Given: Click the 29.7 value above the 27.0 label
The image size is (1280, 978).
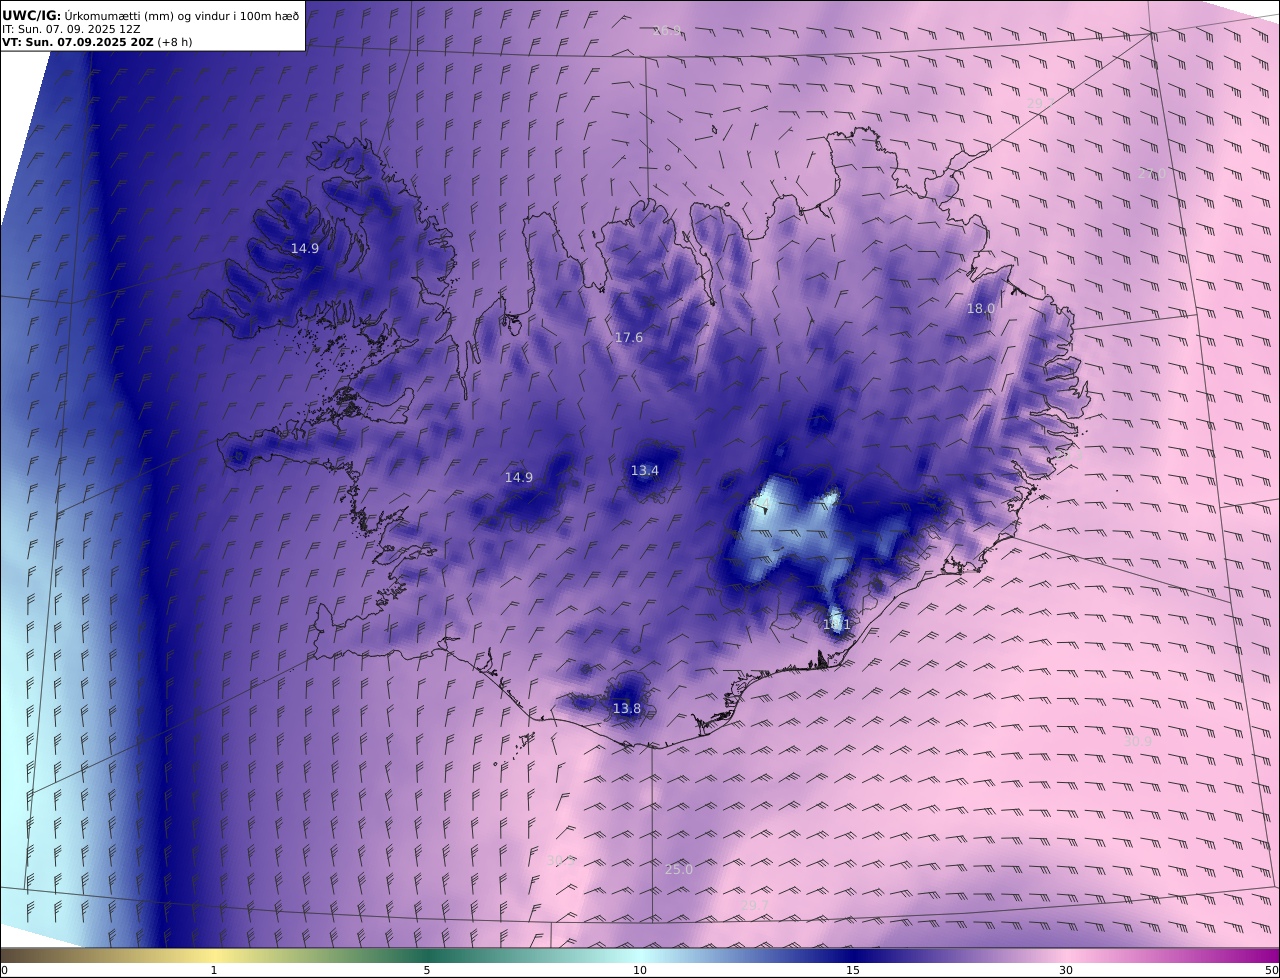Looking at the screenshot, I should point(1040,103).
